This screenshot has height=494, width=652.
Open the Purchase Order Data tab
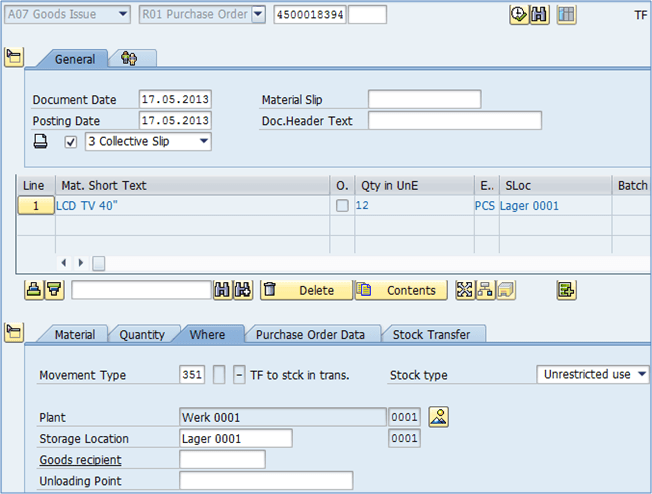pos(311,335)
